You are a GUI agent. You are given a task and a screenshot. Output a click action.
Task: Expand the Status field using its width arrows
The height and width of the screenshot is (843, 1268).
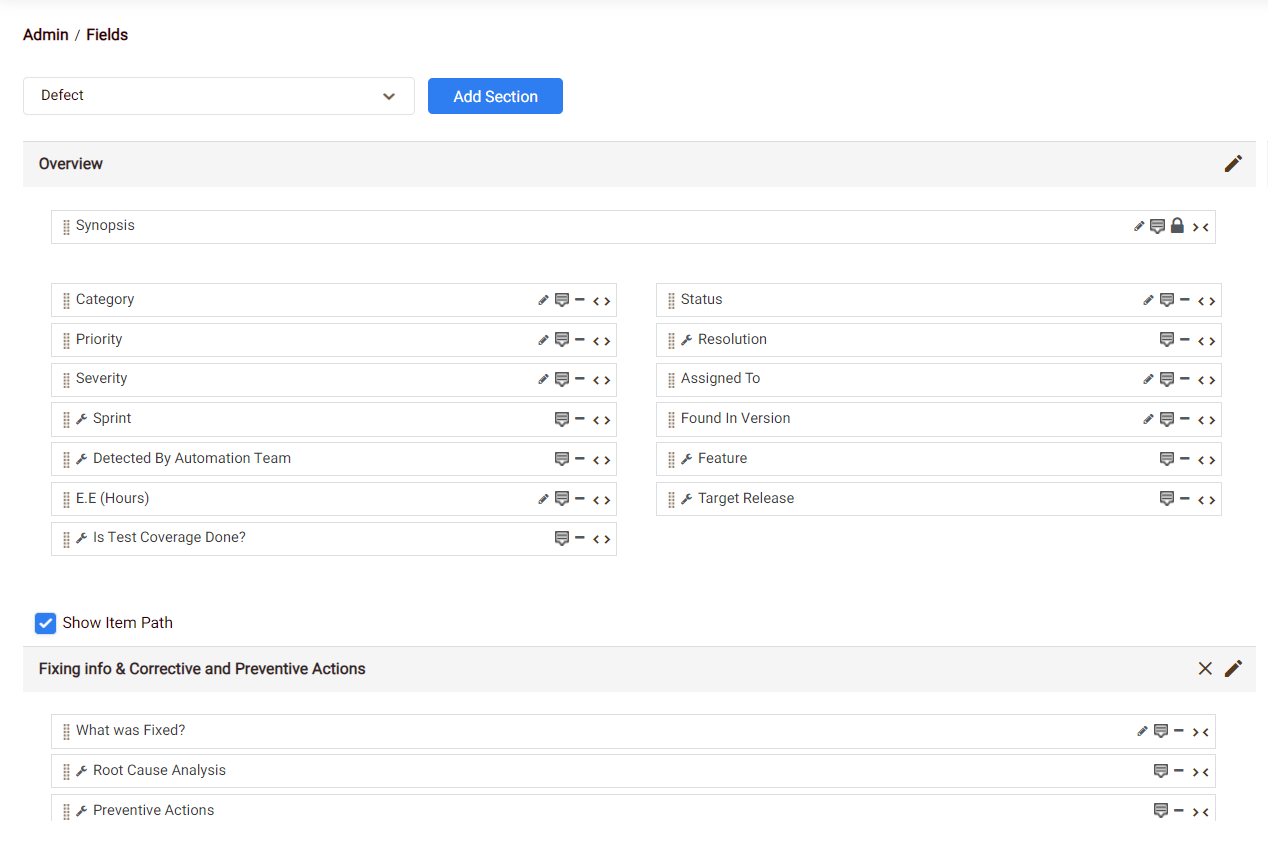point(1206,300)
